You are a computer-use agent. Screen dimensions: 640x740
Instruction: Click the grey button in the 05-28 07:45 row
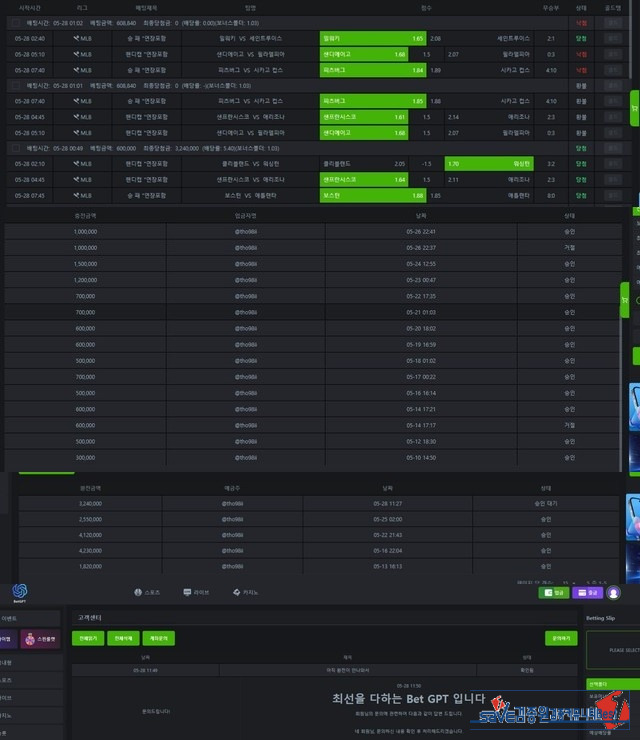[613, 195]
